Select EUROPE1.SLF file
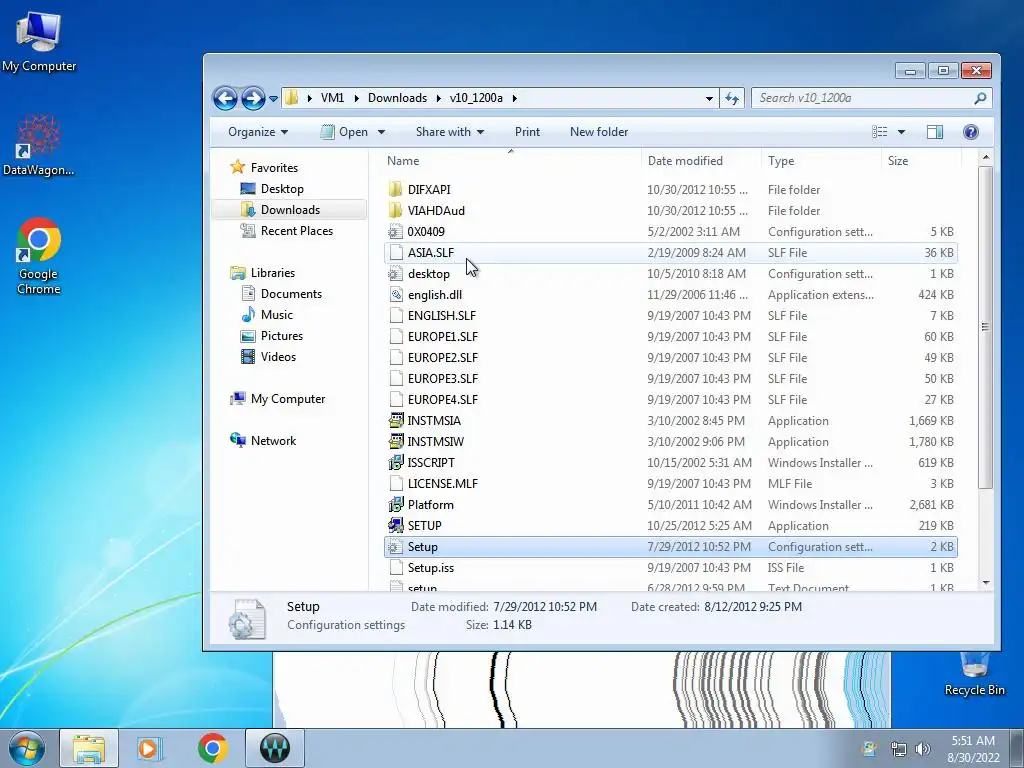The image size is (1024, 768). click(x=671, y=336)
